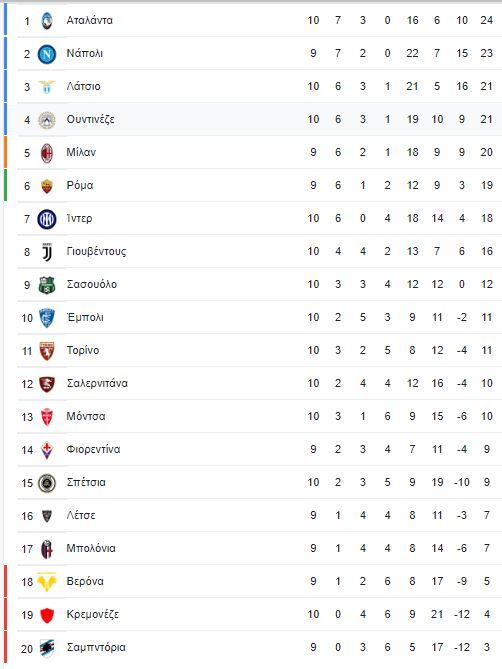Select the Sampdoria club crest
Image resolution: width=502 pixels, height=669 pixels.
pos(47,648)
